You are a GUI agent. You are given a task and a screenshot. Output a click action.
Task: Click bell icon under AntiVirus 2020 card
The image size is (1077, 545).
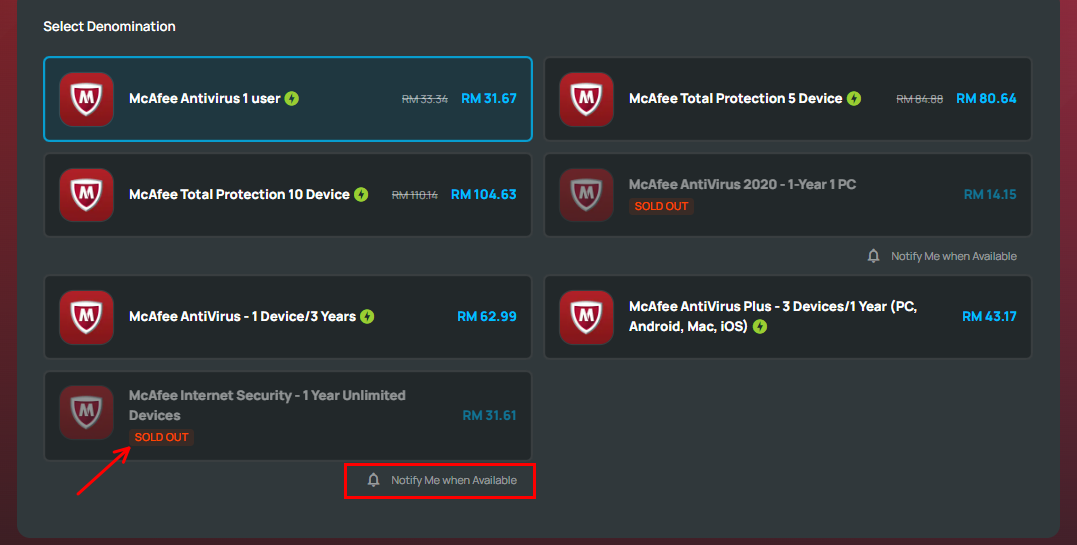873,256
